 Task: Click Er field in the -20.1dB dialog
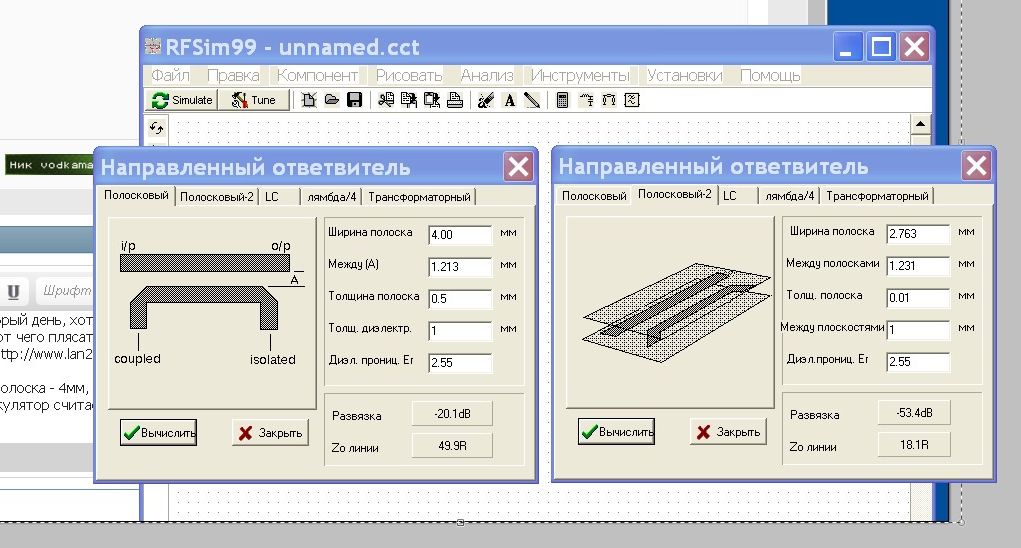pos(460,363)
